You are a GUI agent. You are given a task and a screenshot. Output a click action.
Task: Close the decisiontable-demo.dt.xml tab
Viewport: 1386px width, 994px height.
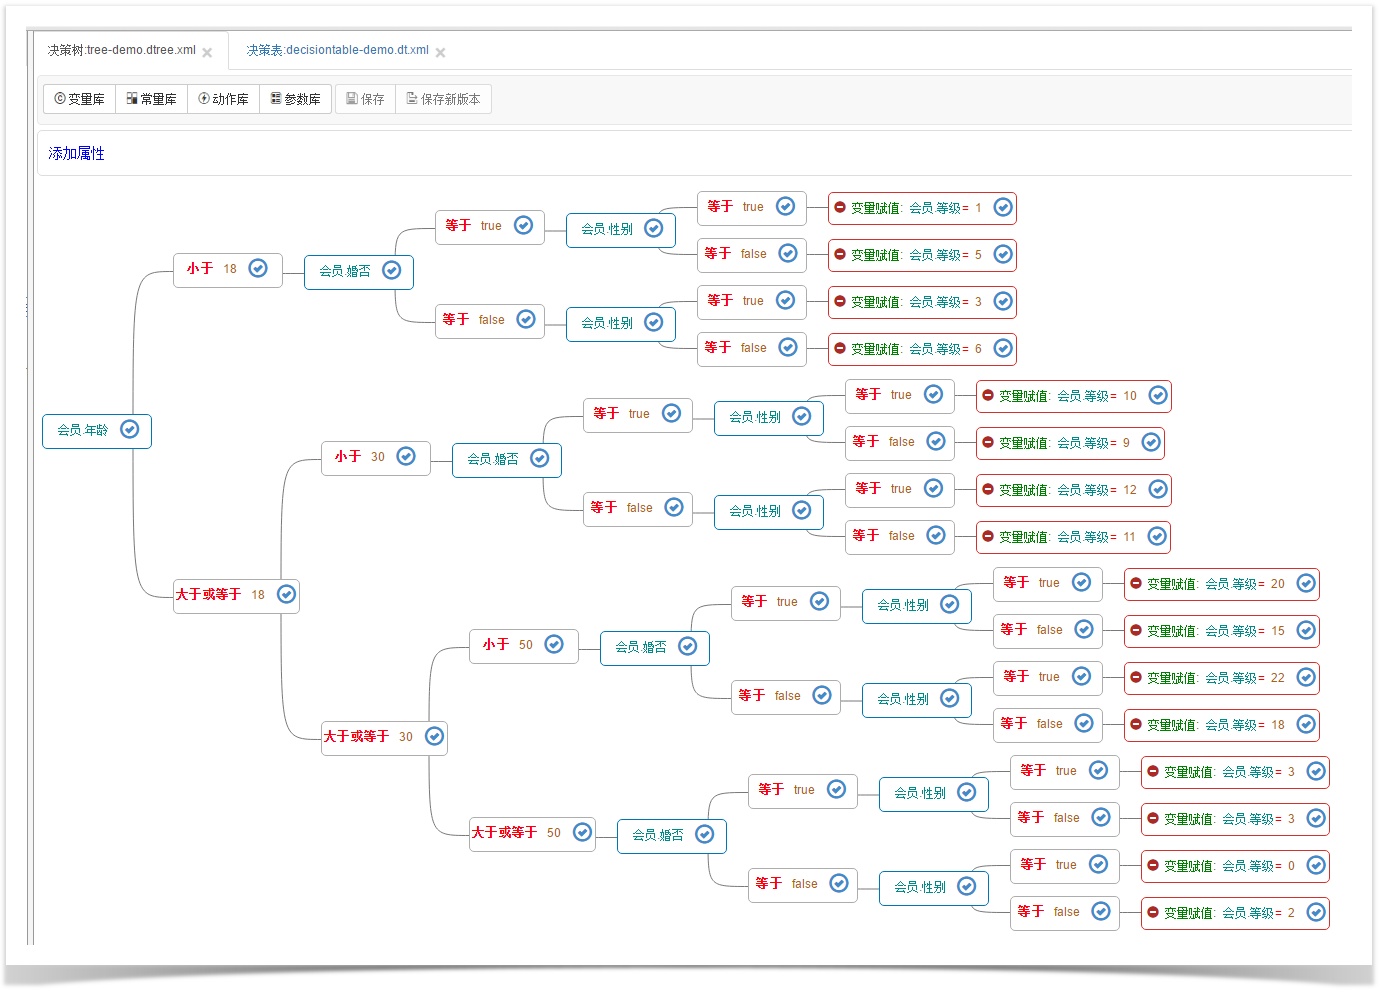point(440,52)
